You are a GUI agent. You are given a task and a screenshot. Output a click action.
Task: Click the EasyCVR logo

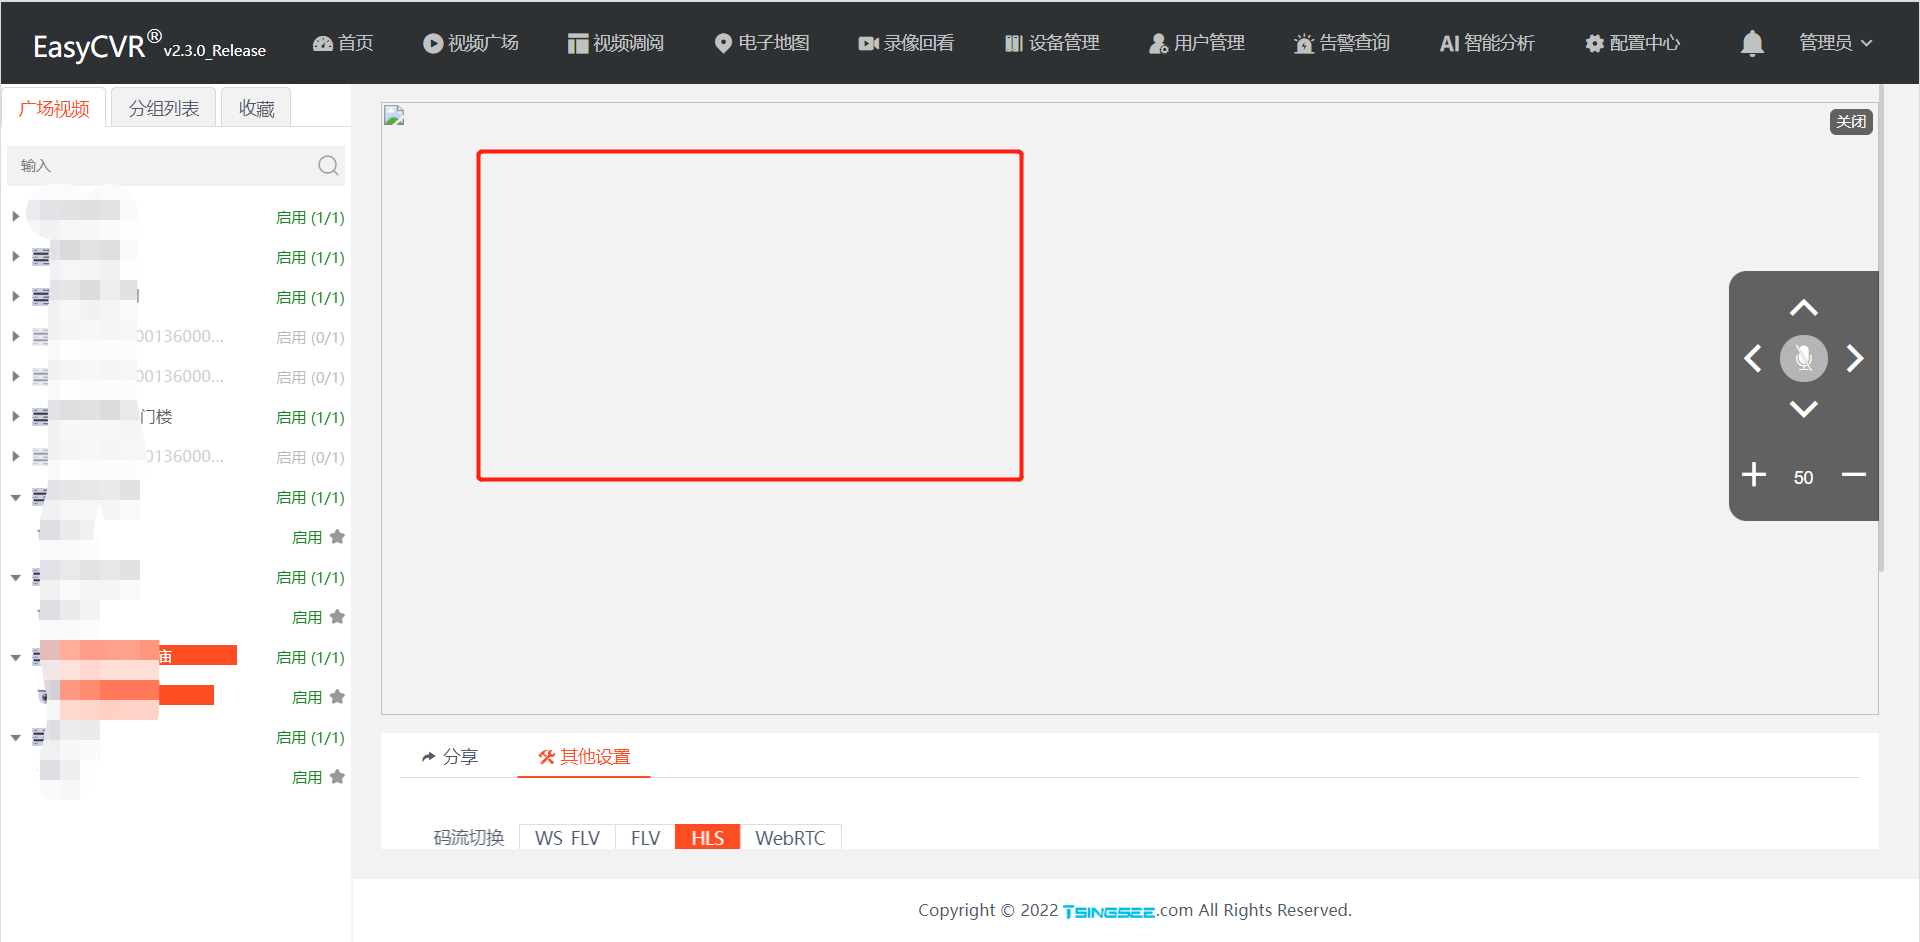coord(149,45)
